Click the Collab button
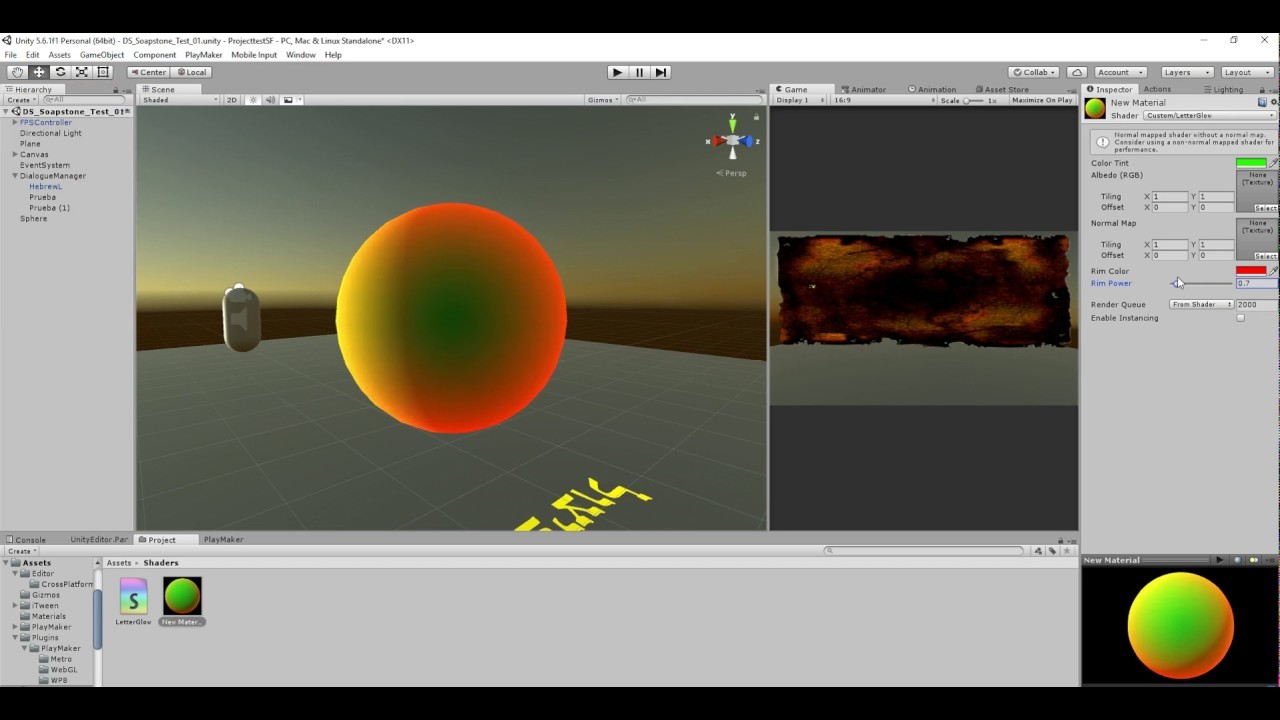 pyautogui.click(x=1034, y=72)
